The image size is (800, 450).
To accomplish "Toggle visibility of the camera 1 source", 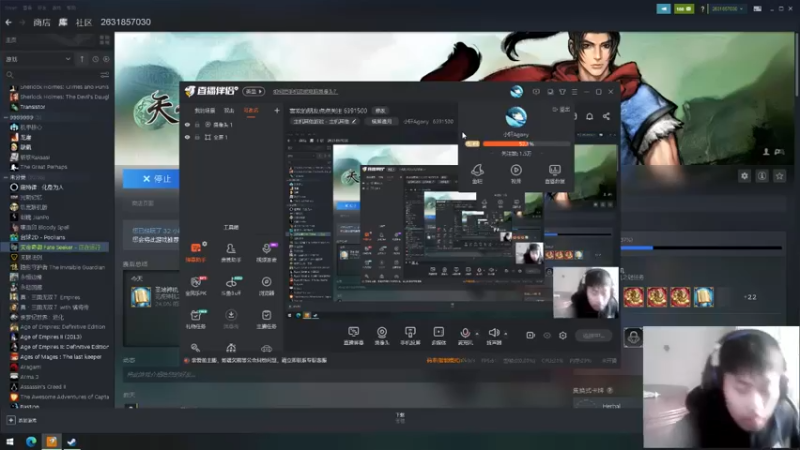I will click(x=187, y=124).
